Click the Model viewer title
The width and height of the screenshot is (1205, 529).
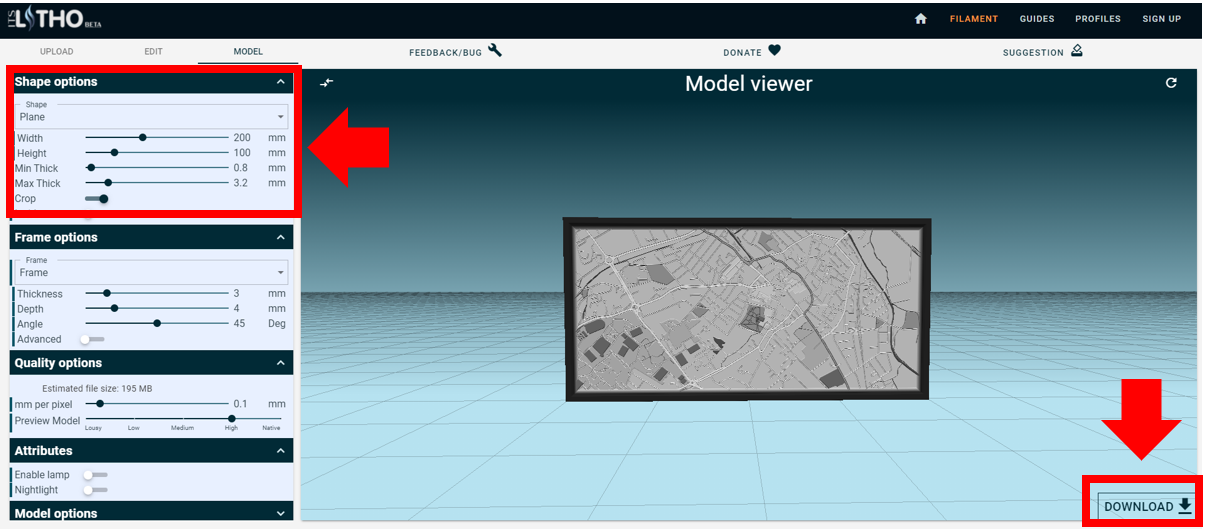click(x=749, y=84)
